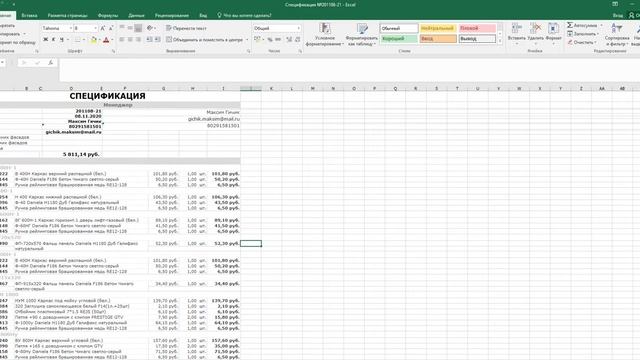Apply the Обычный cell style

(399, 28)
